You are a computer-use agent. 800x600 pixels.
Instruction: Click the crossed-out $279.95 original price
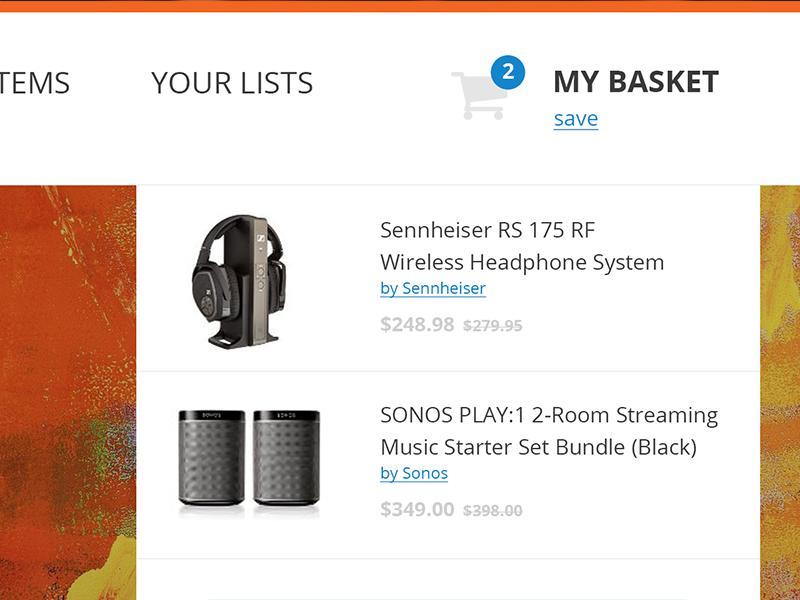point(492,326)
